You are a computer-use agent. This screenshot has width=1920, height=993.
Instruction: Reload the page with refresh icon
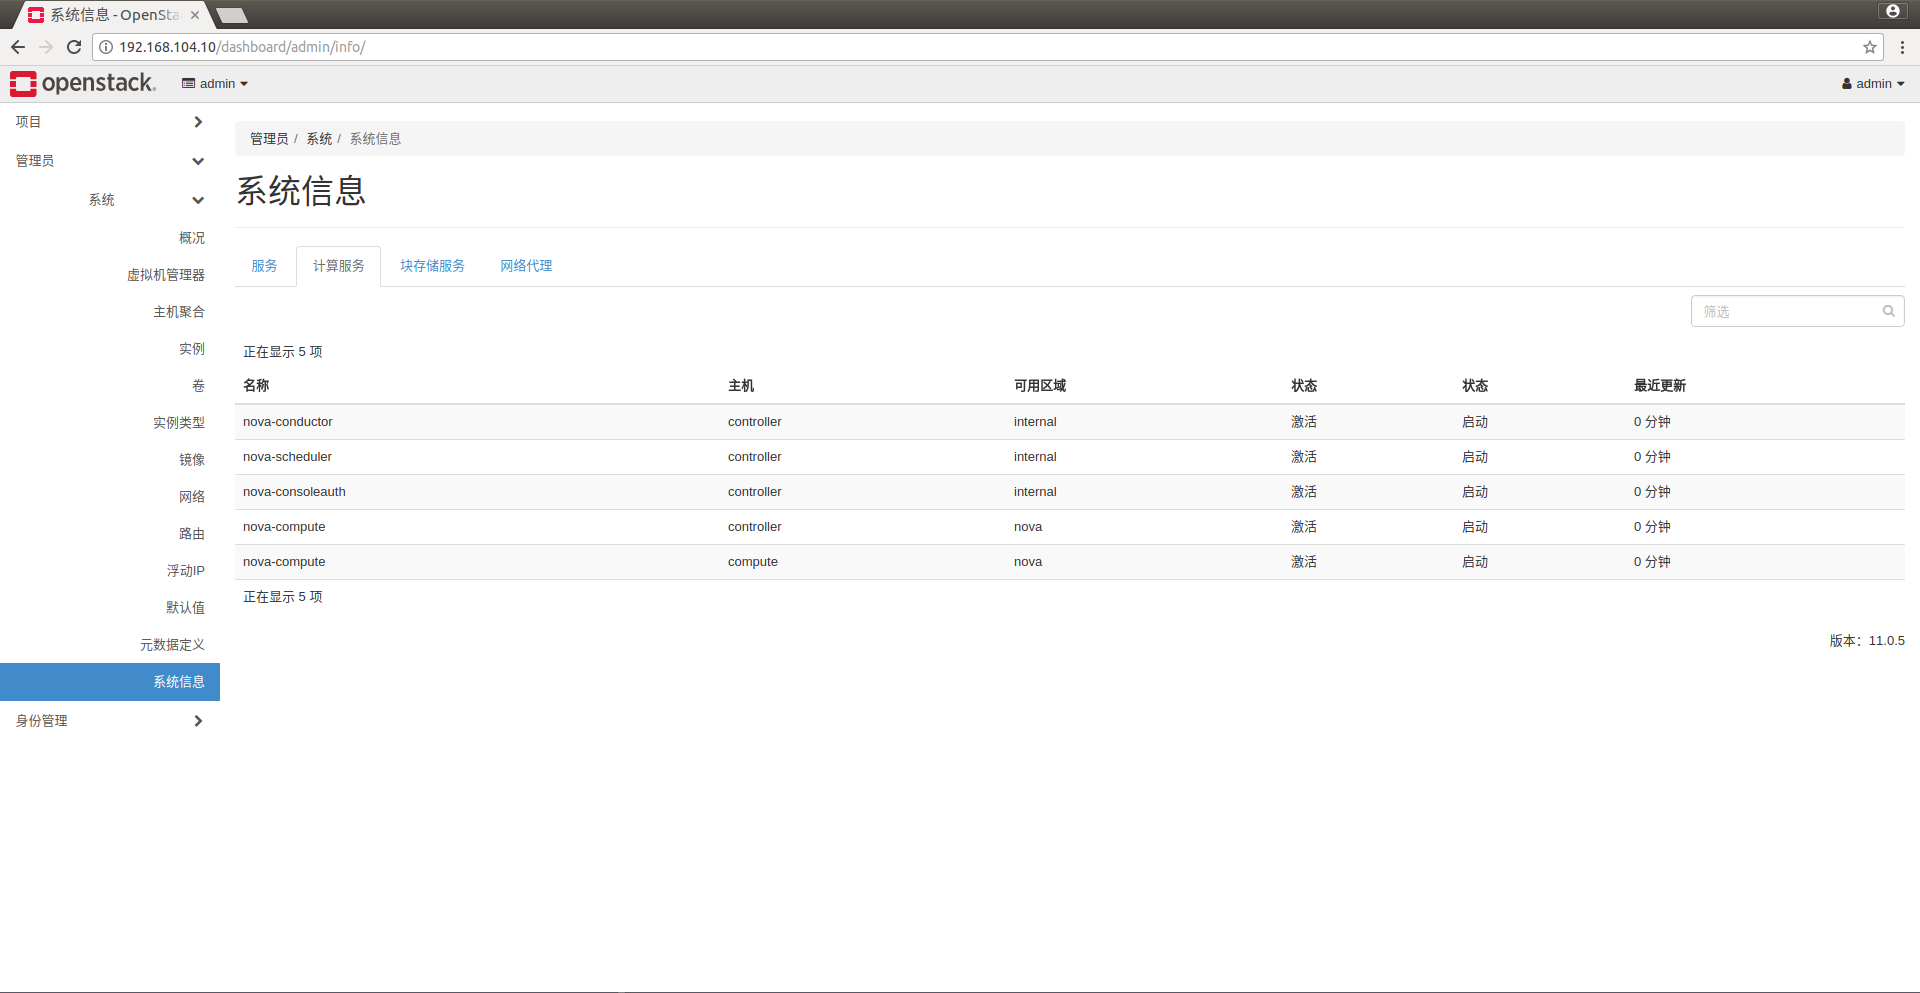point(74,47)
